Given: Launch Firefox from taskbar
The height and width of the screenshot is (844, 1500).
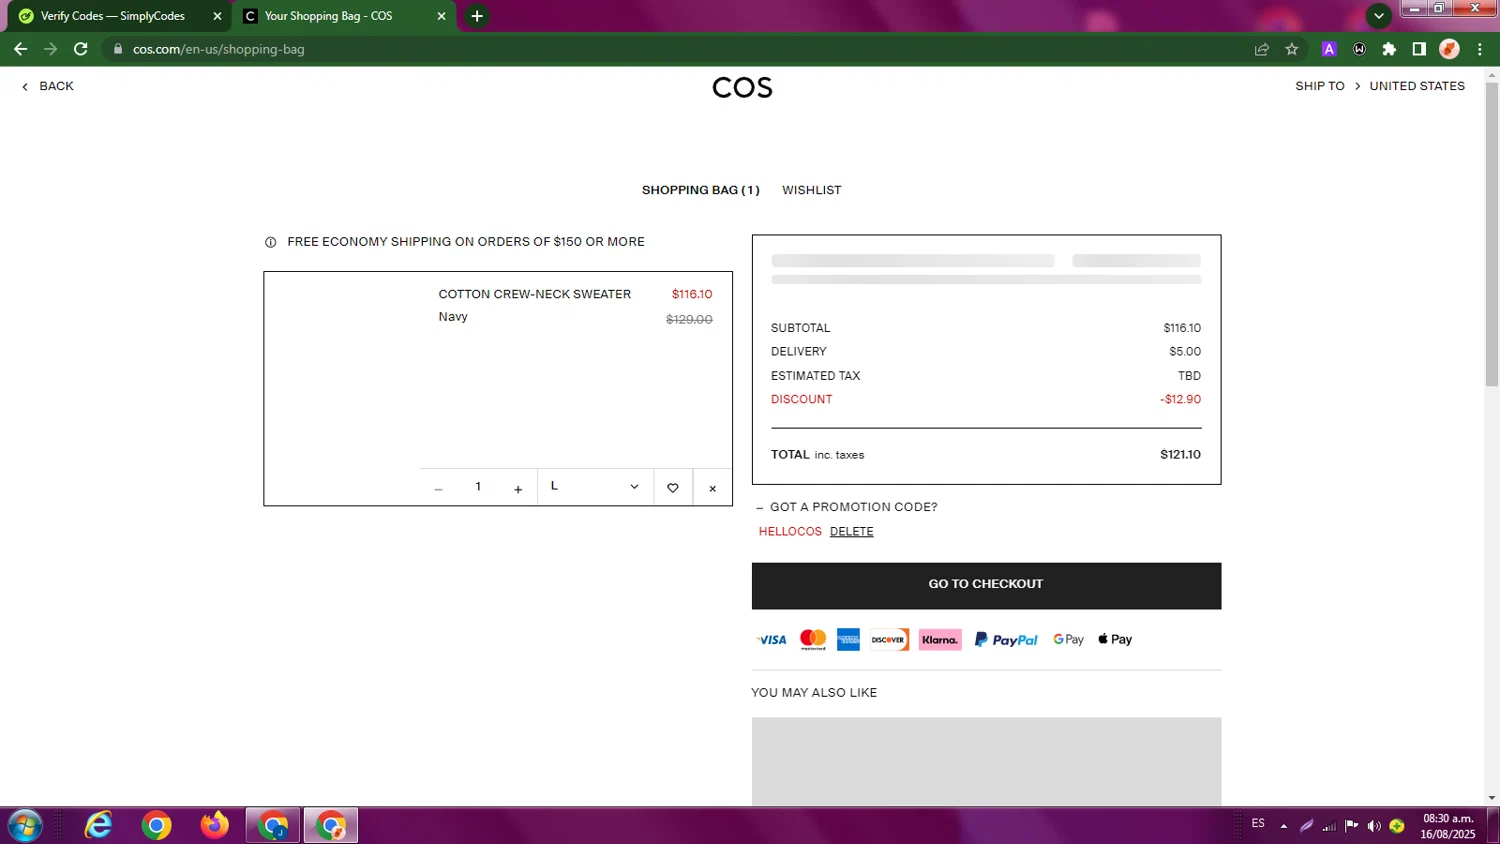Looking at the screenshot, I should click(214, 826).
